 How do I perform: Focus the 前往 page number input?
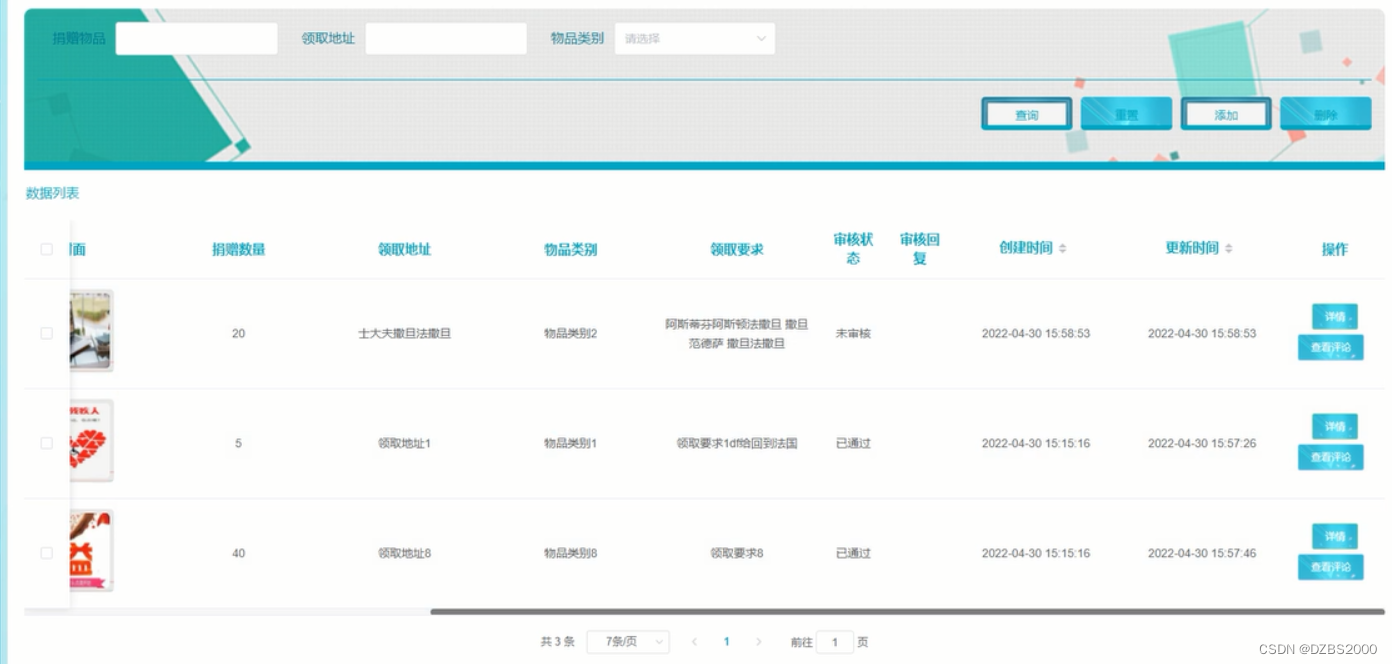coord(835,642)
